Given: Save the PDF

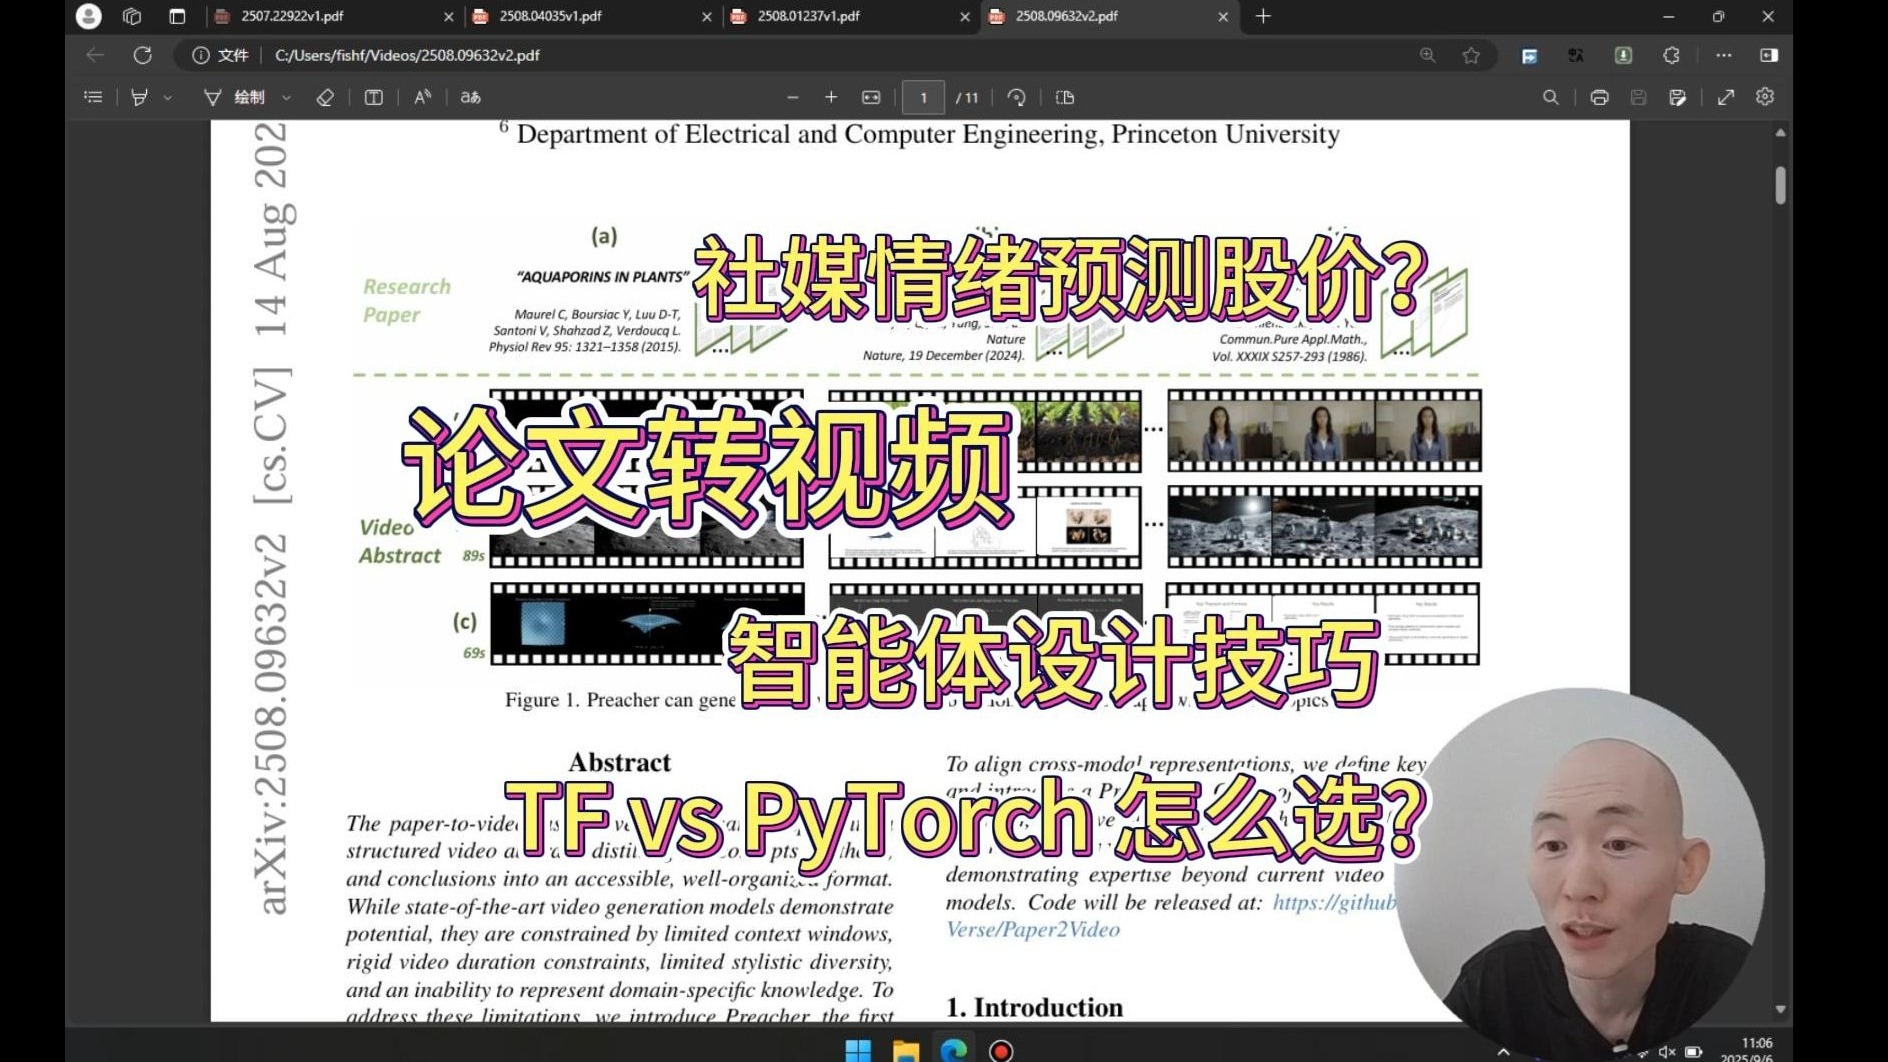Looking at the screenshot, I should [1638, 97].
